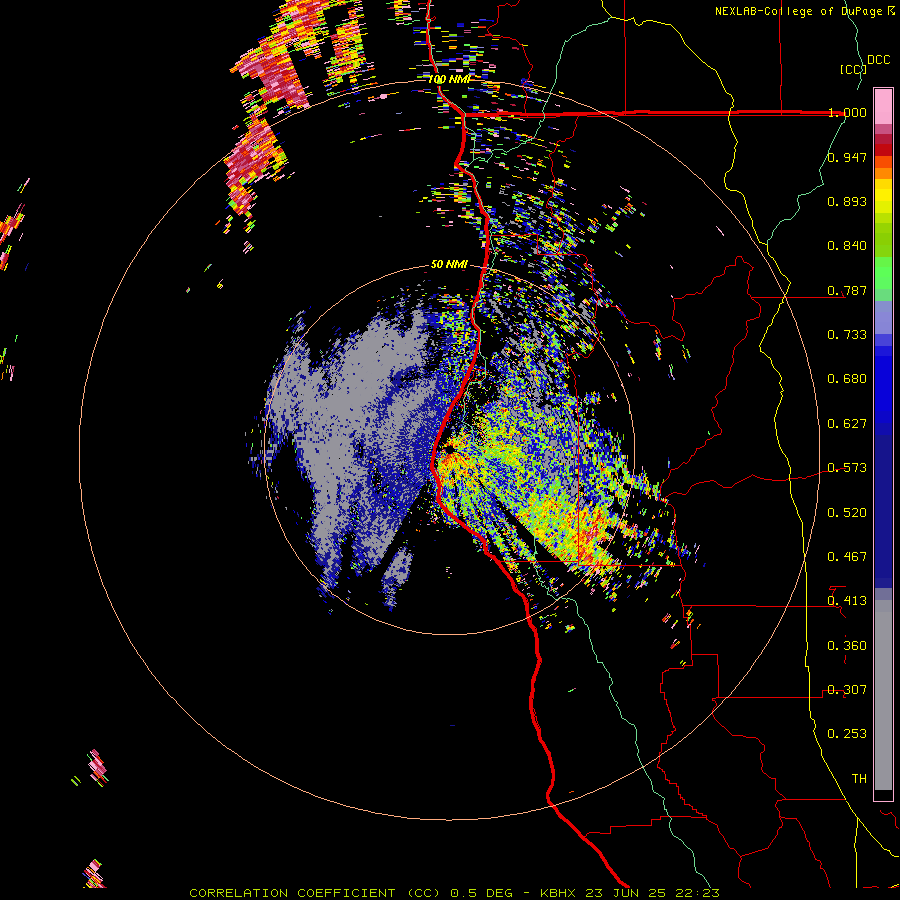Click the 0.307 colorbar value

pyautogui.click(x=847, y=690)
